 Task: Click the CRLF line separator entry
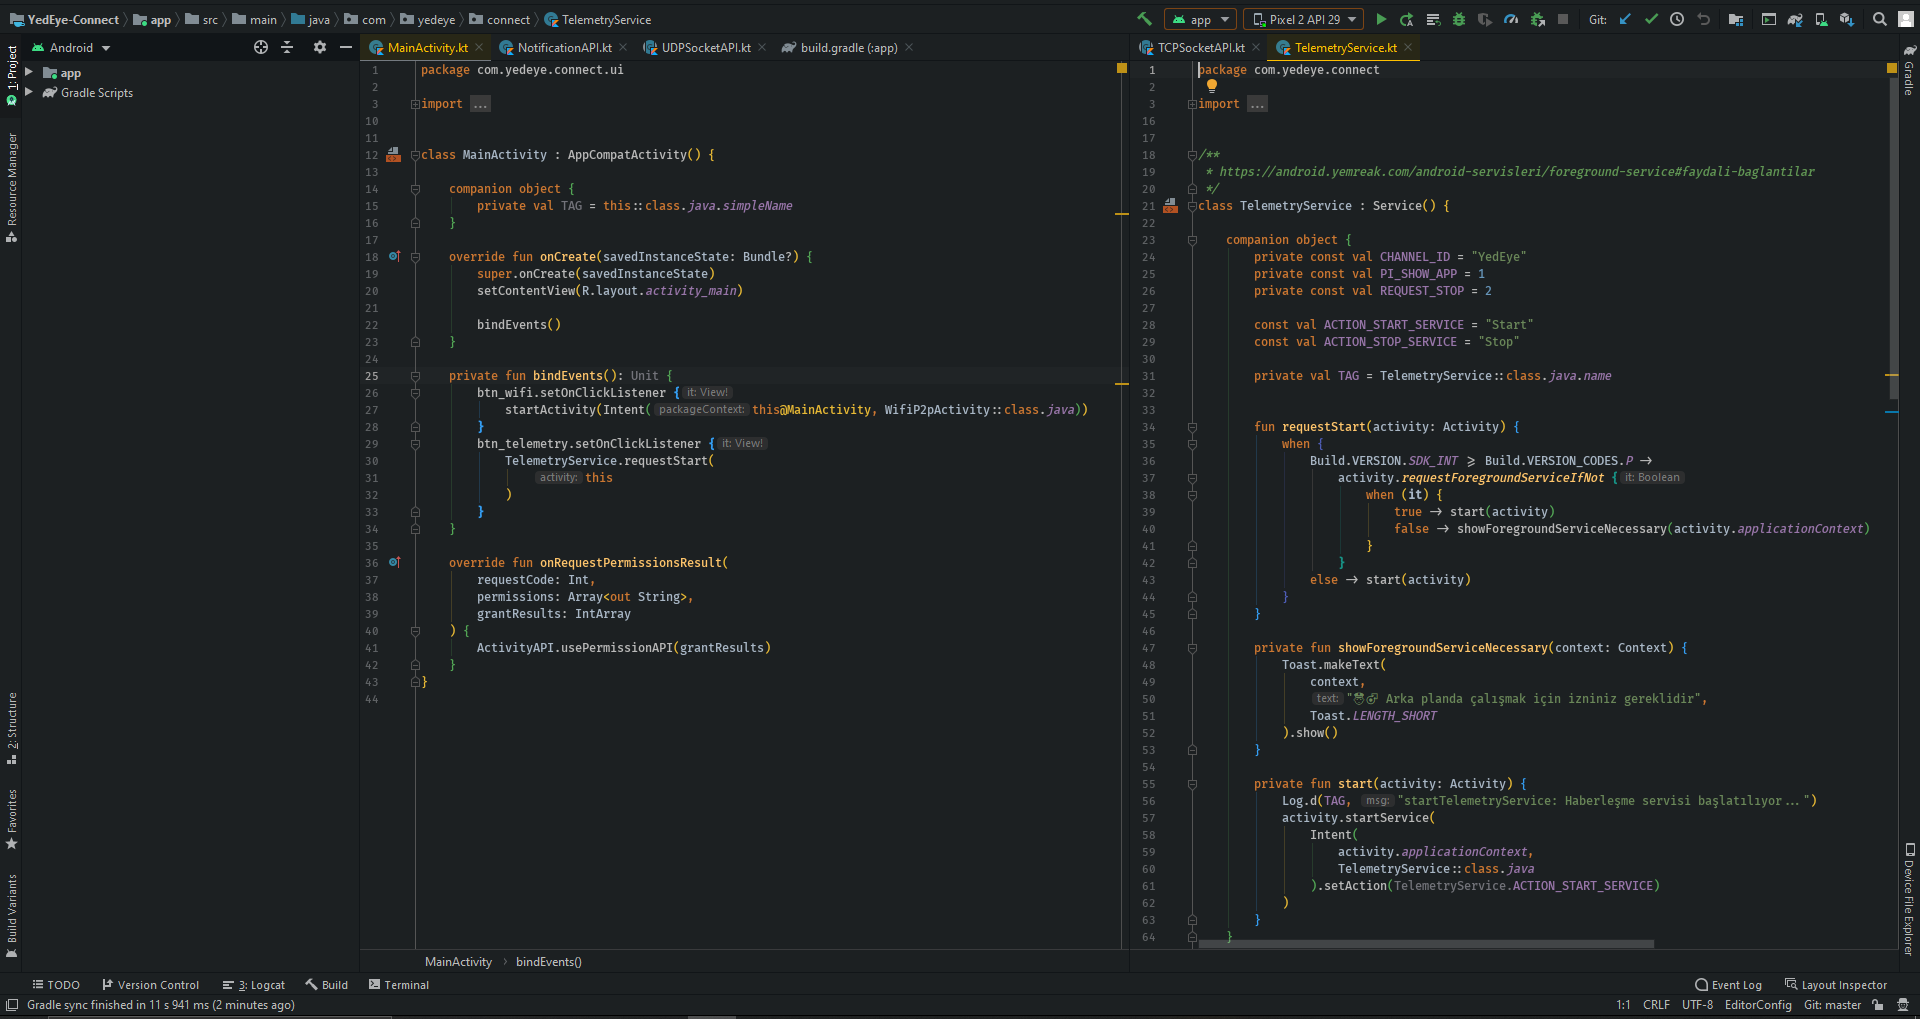tap(1656, 1005)
